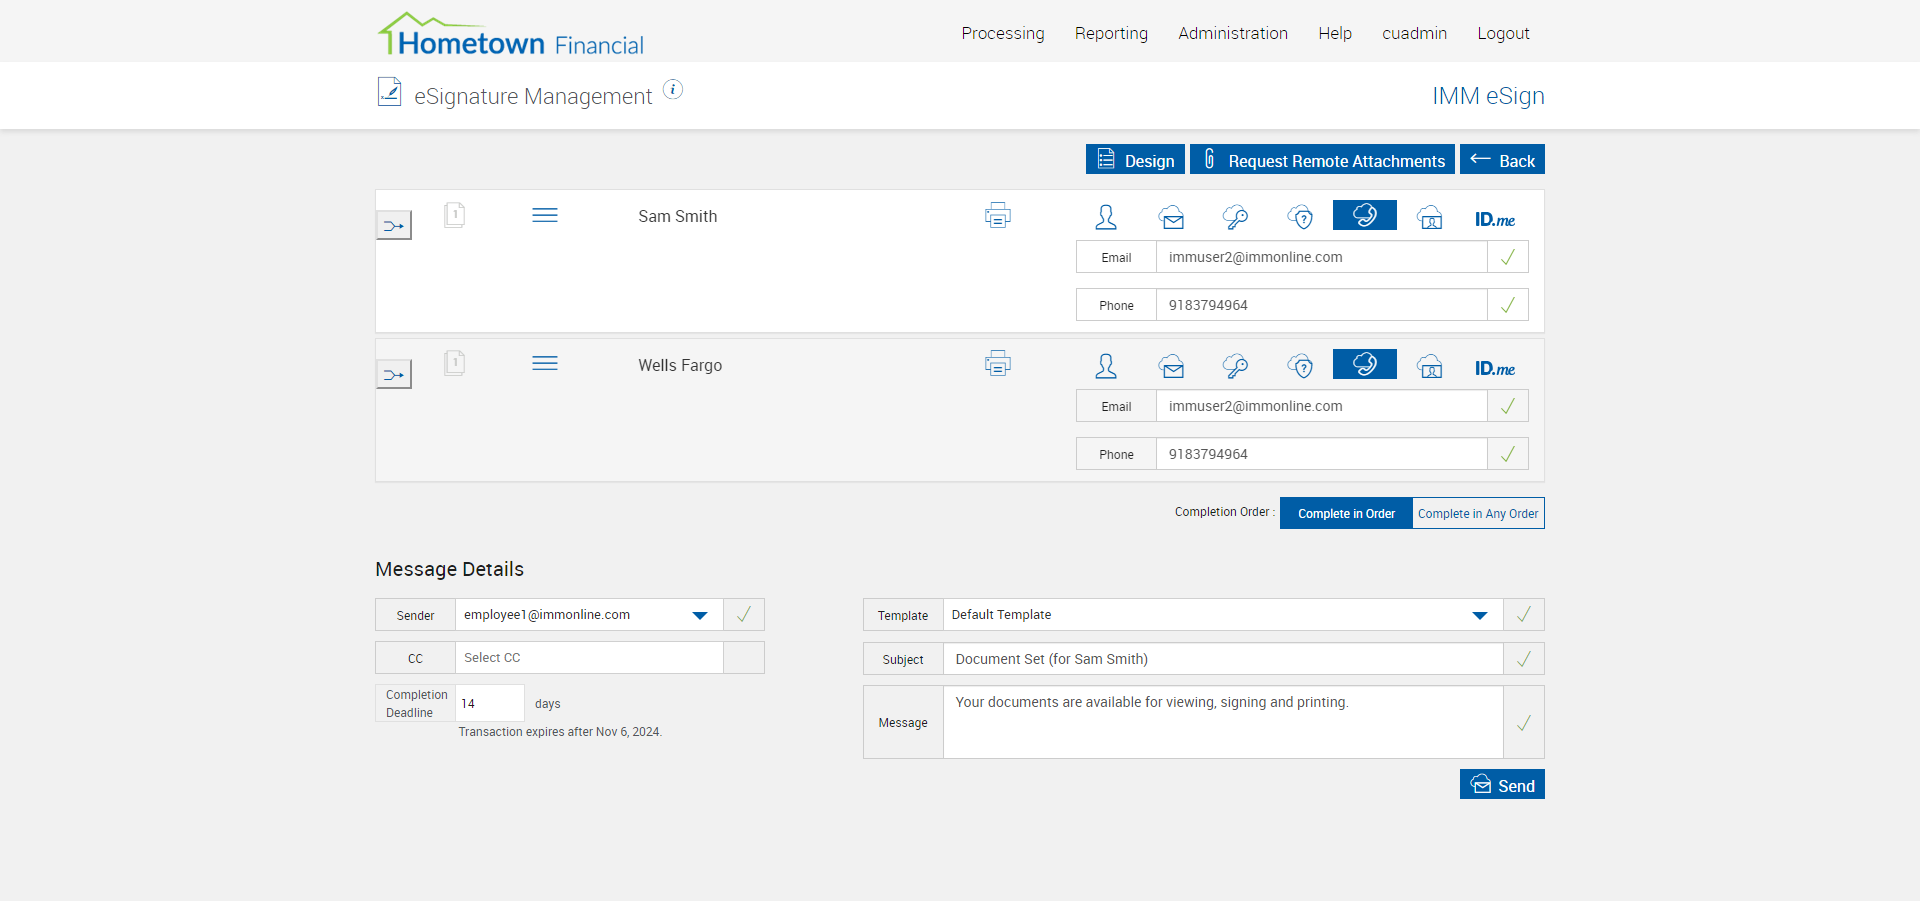The height and width of the screenshot is (901, 1920).
Task: Choose ID.me verification for Sam Smith
Action: [x=1495, y=219]
